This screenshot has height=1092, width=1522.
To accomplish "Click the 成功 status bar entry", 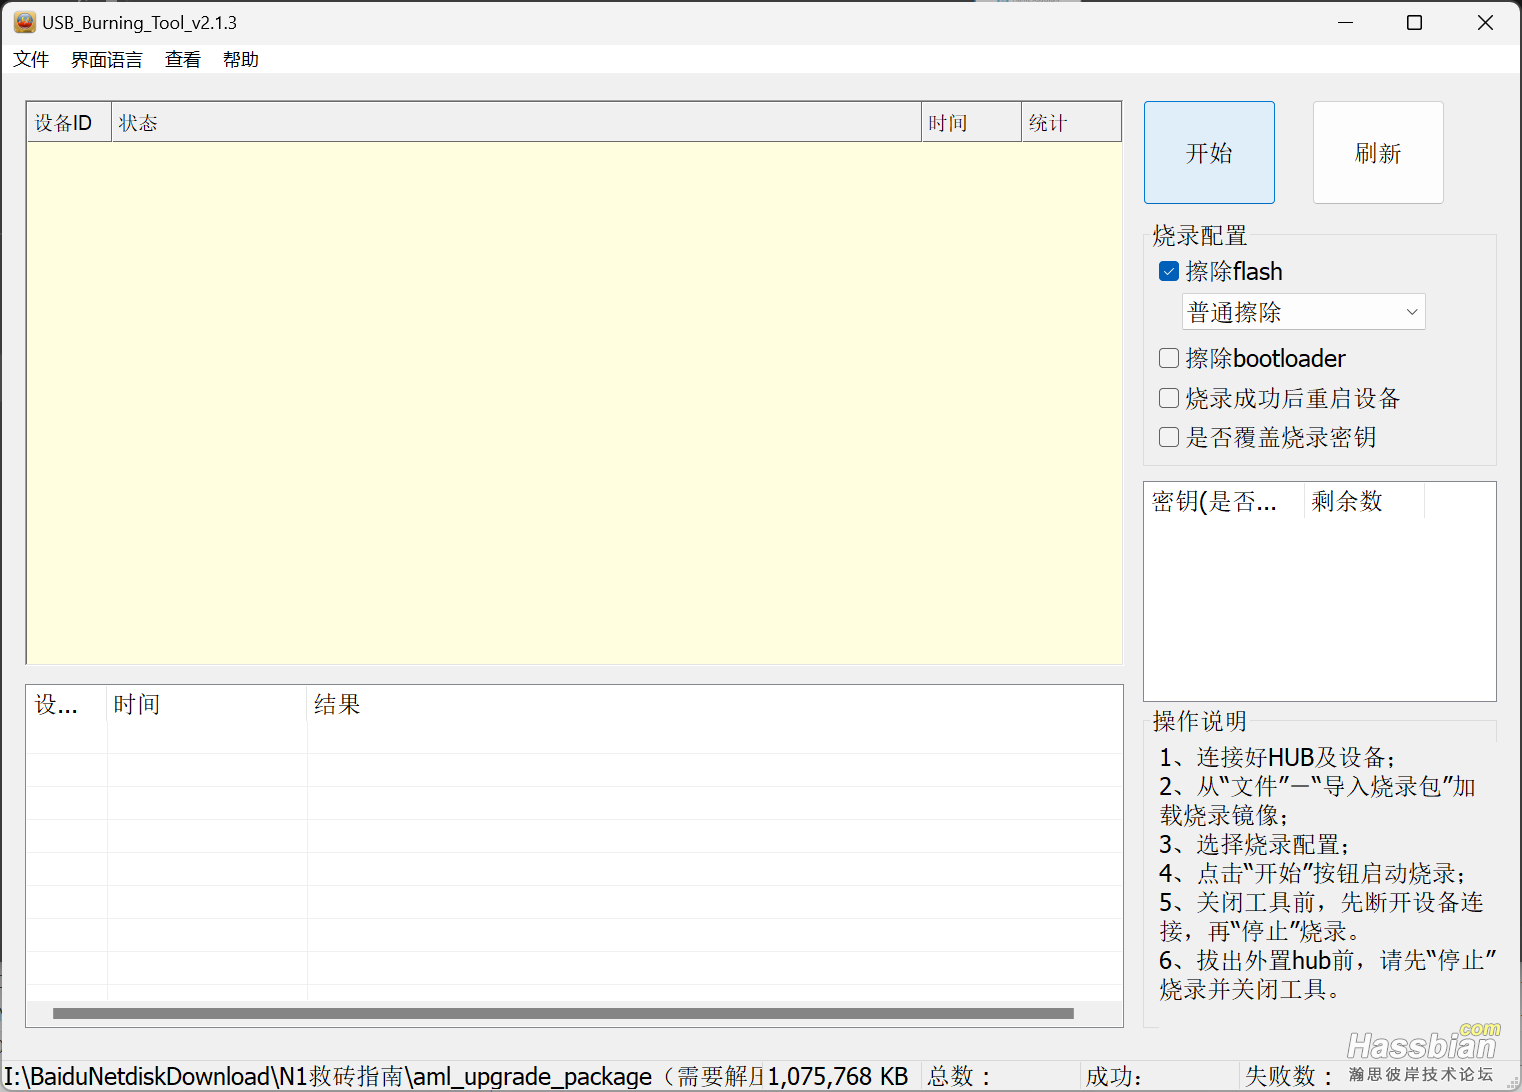I will pyautogui.click(x=1114, y=1076).
